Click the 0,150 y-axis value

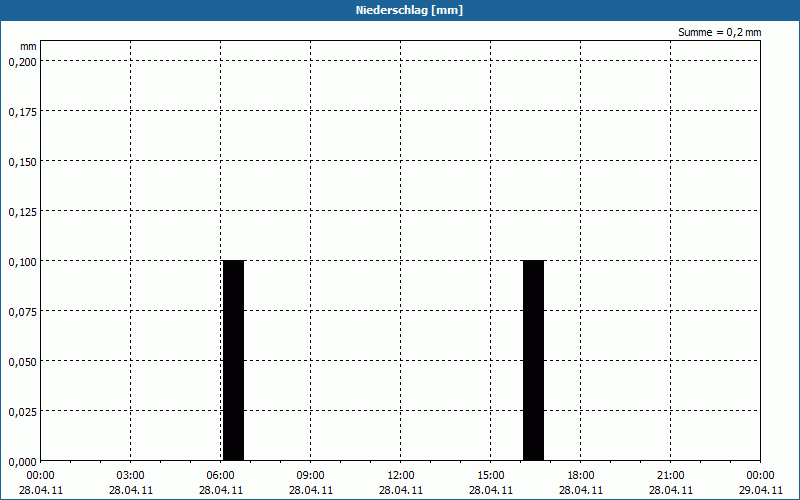pyautogui.click(x=22, y=162)
